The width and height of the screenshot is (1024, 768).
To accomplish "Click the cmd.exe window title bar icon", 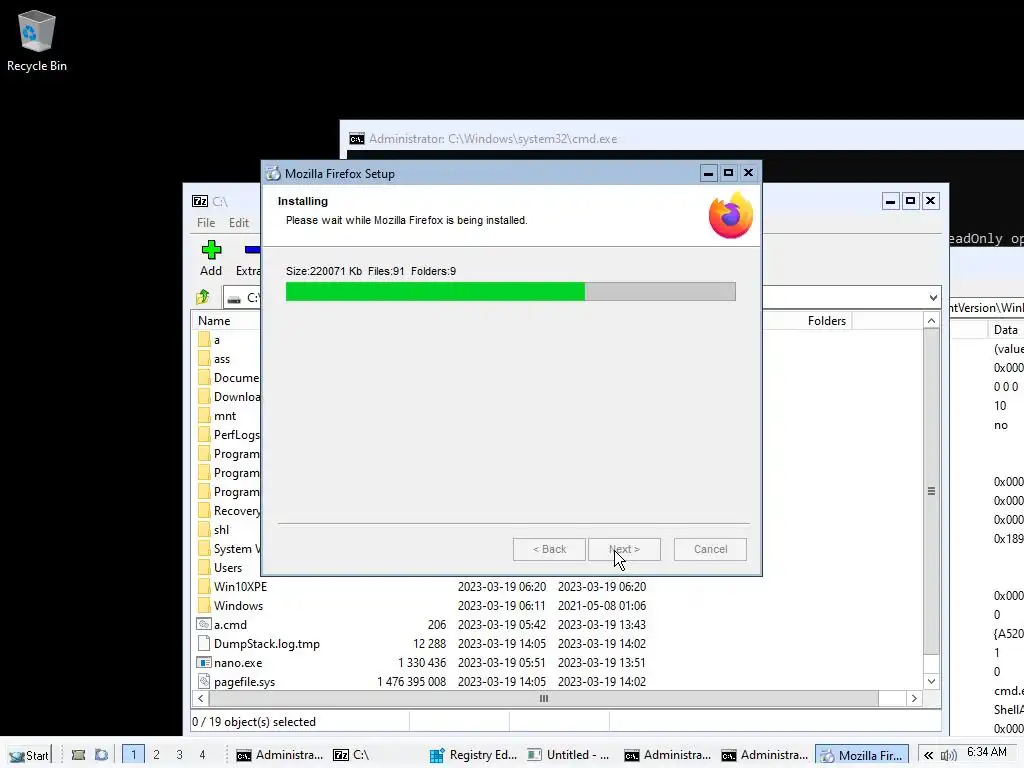I will point(357,138).
